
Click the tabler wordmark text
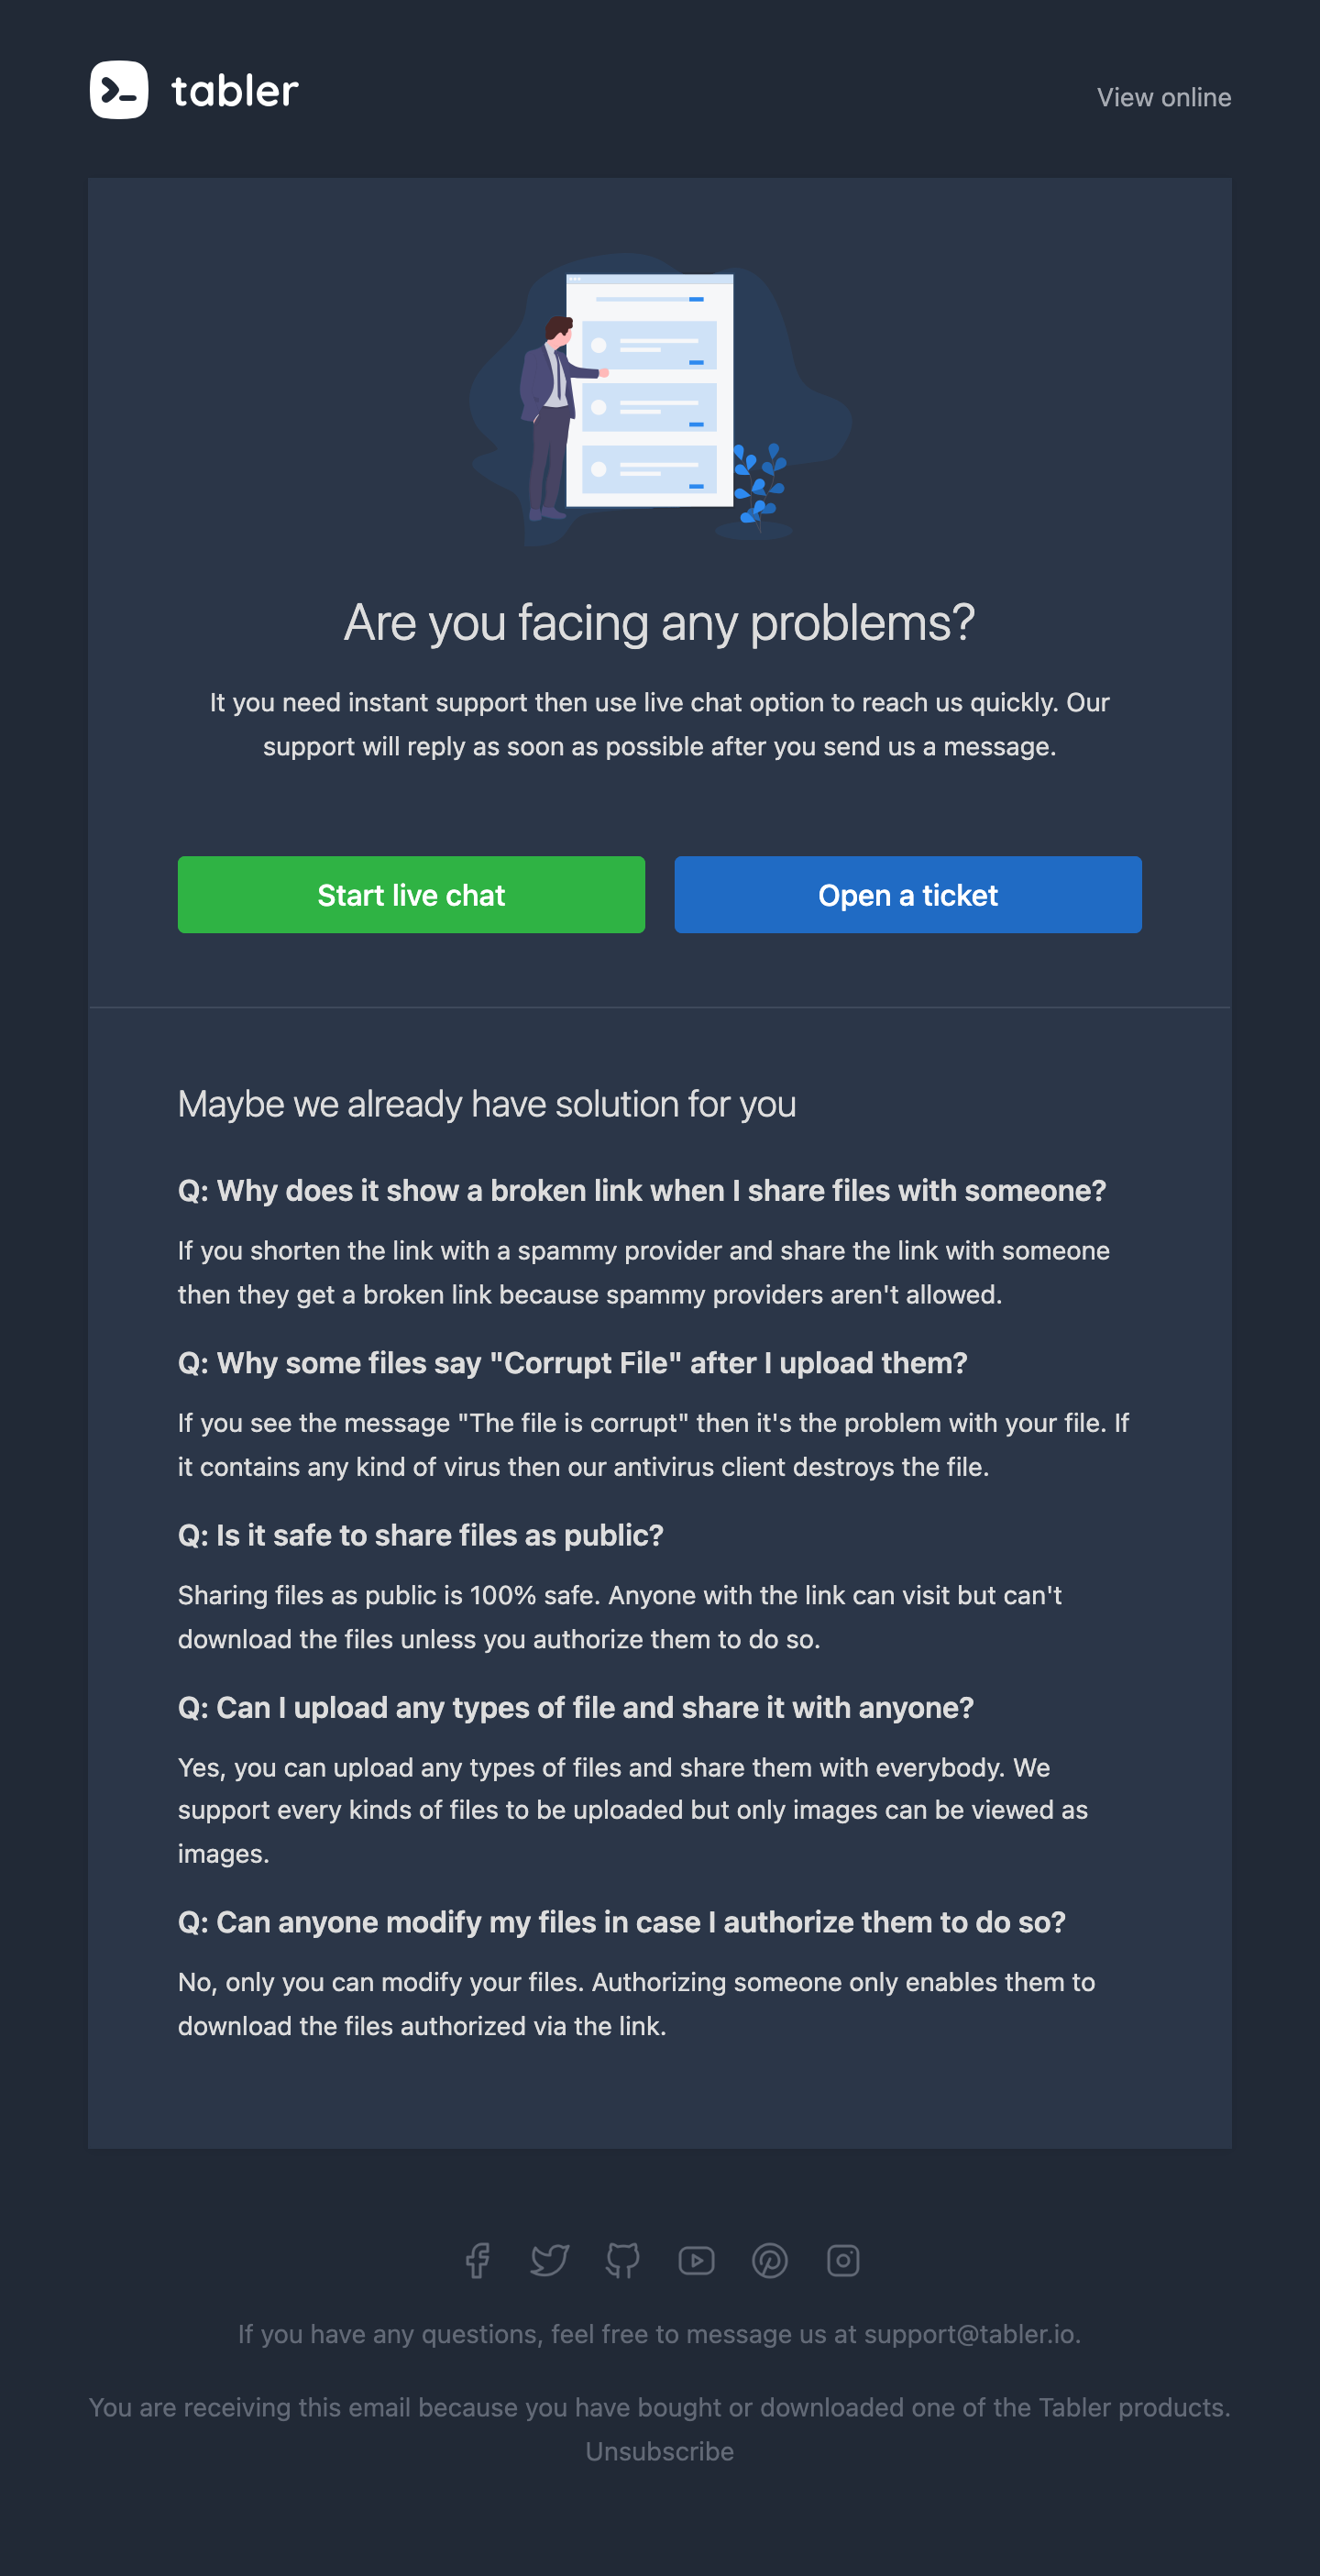235,91
